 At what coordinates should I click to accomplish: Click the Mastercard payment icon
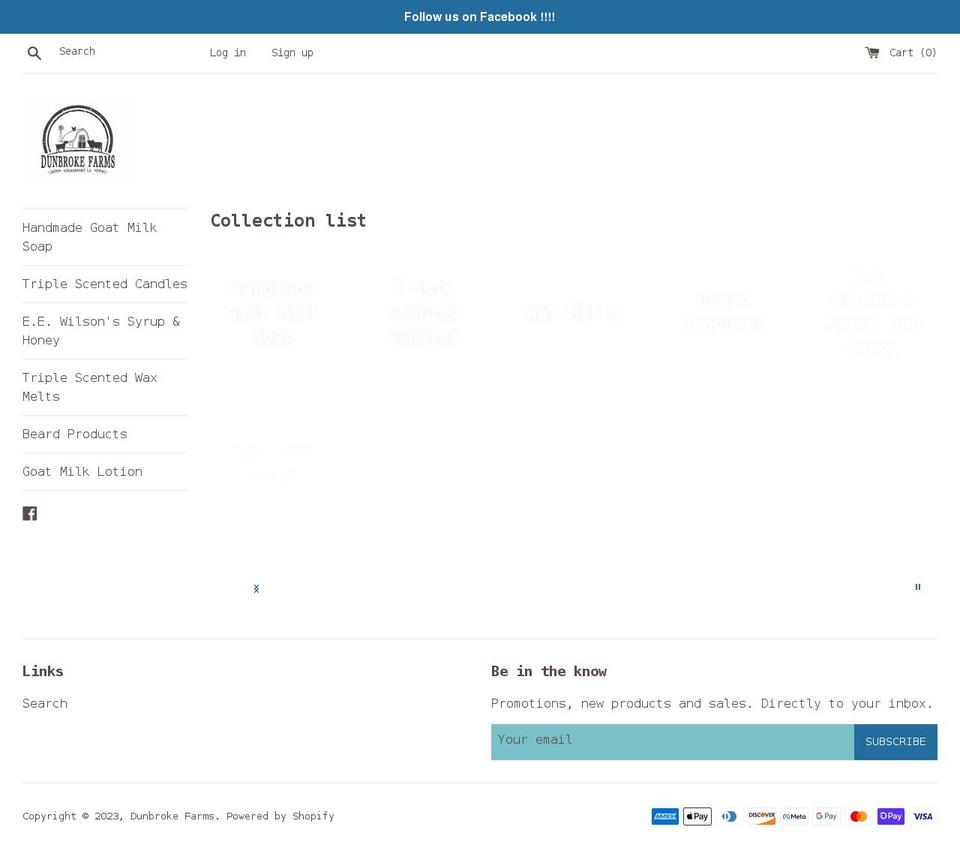click(x=858, y=816)
